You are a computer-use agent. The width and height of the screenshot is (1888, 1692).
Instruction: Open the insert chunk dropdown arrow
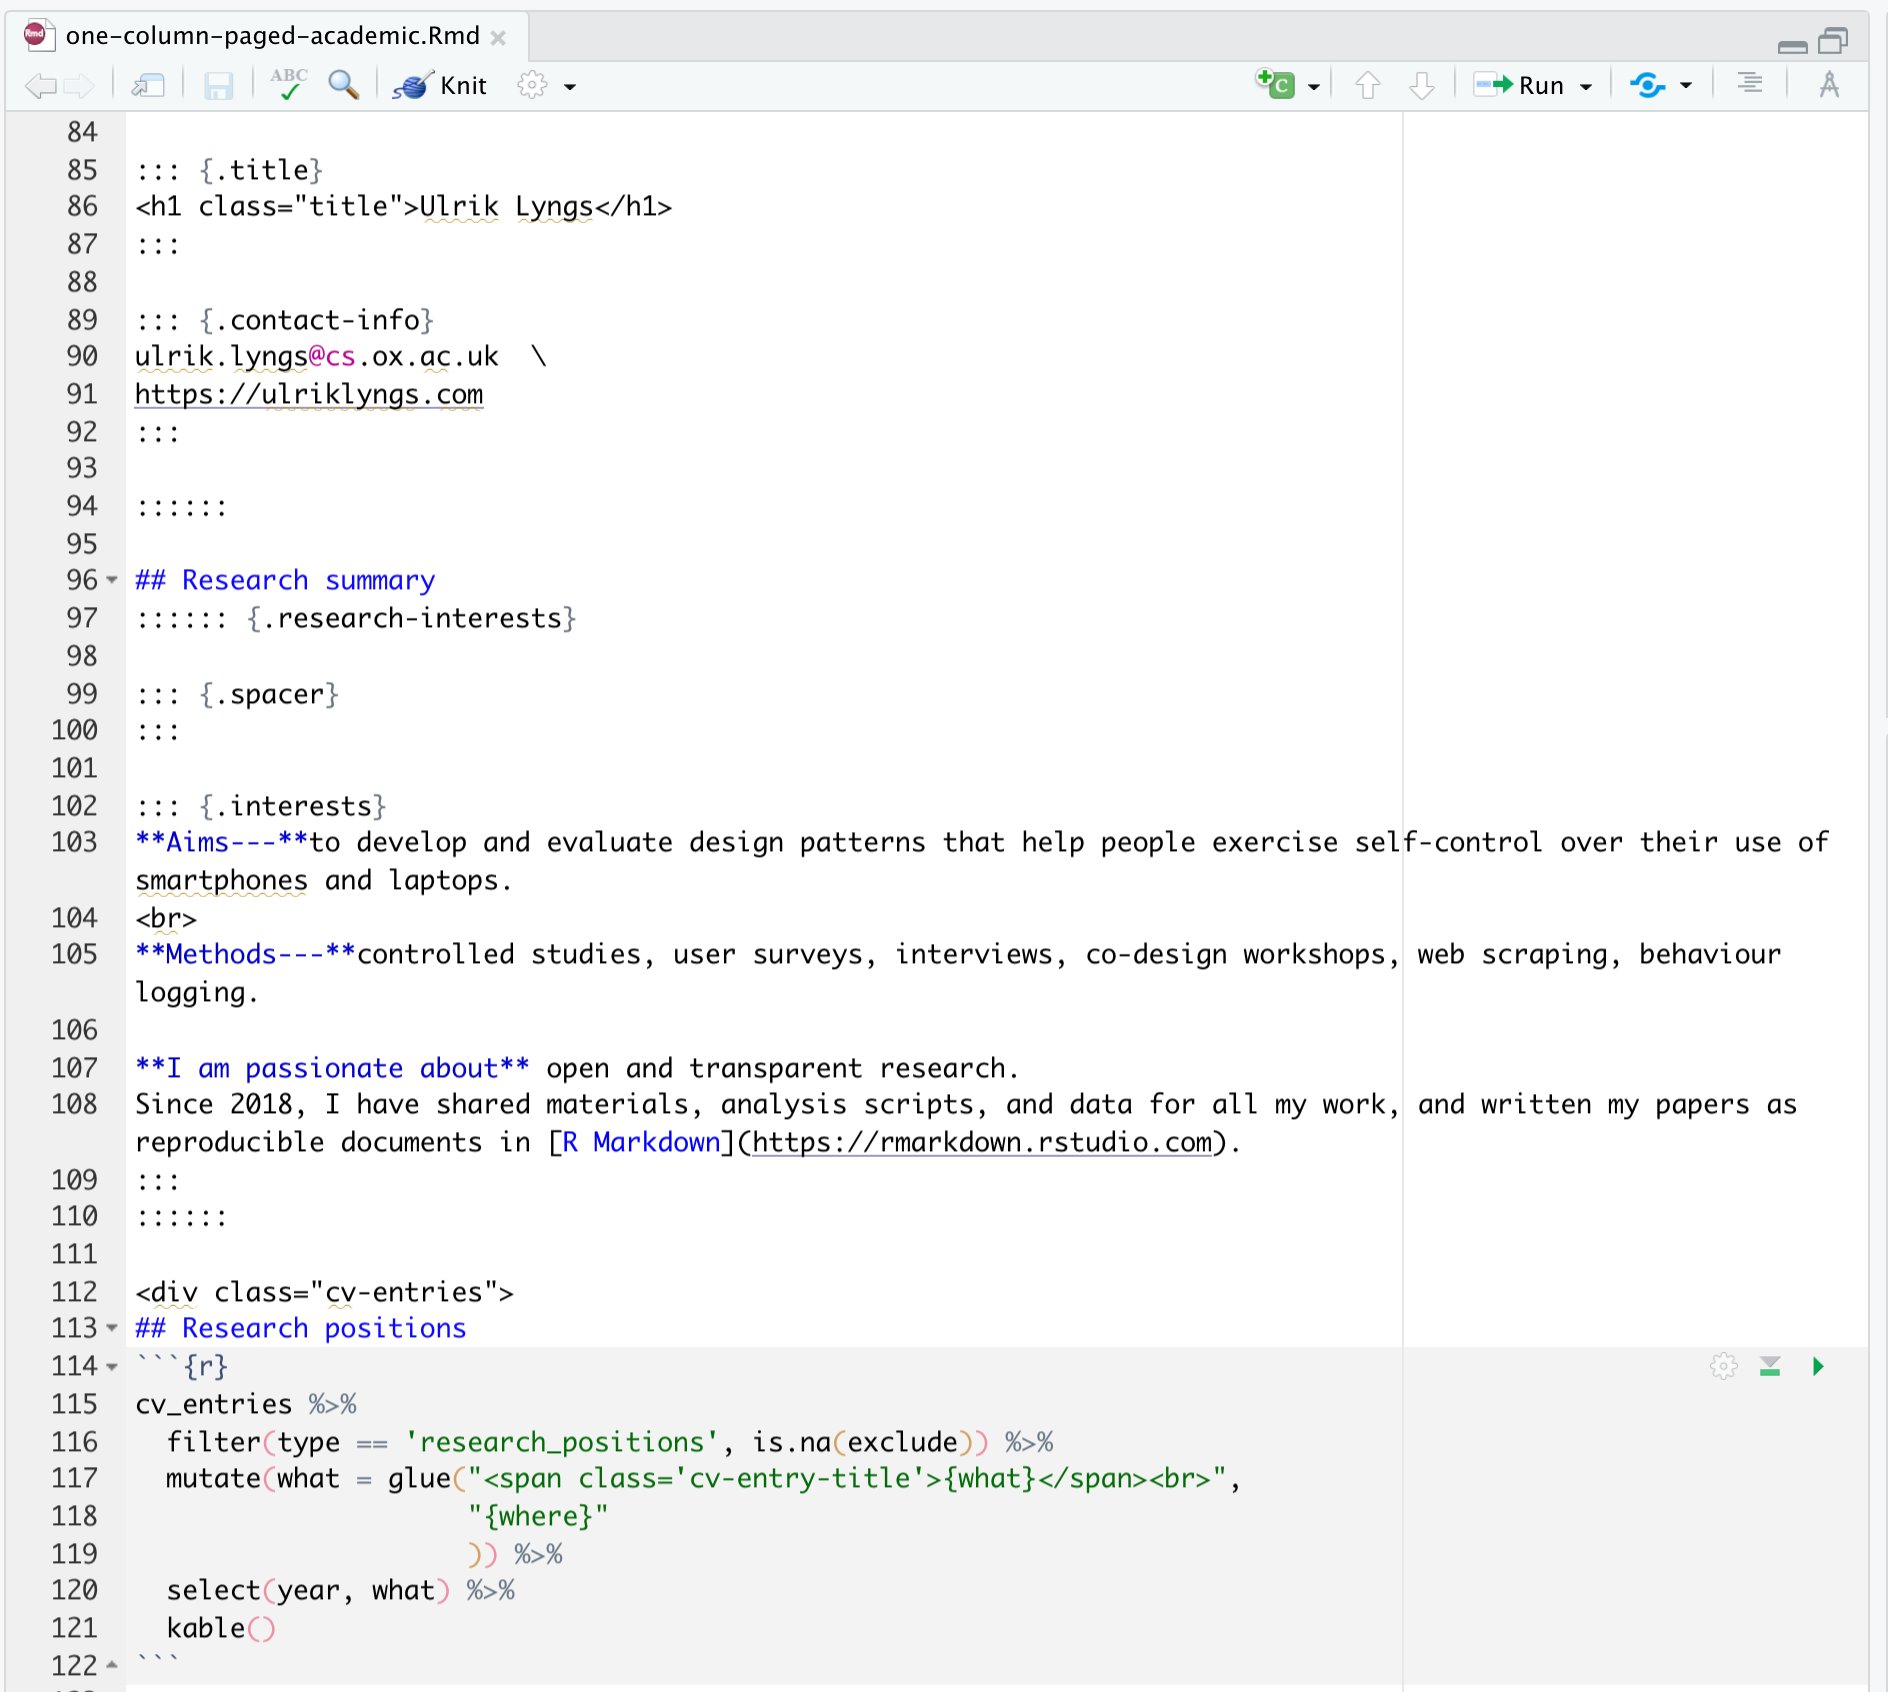pos(1316,85)
